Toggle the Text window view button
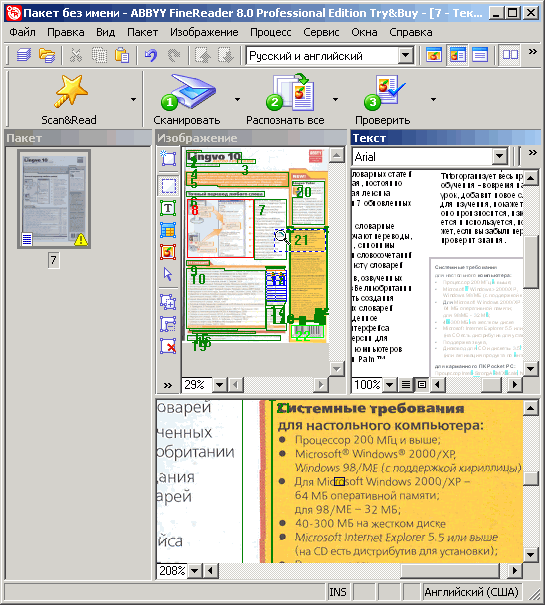This screenshot has height=605, width=545. point(480,55)
